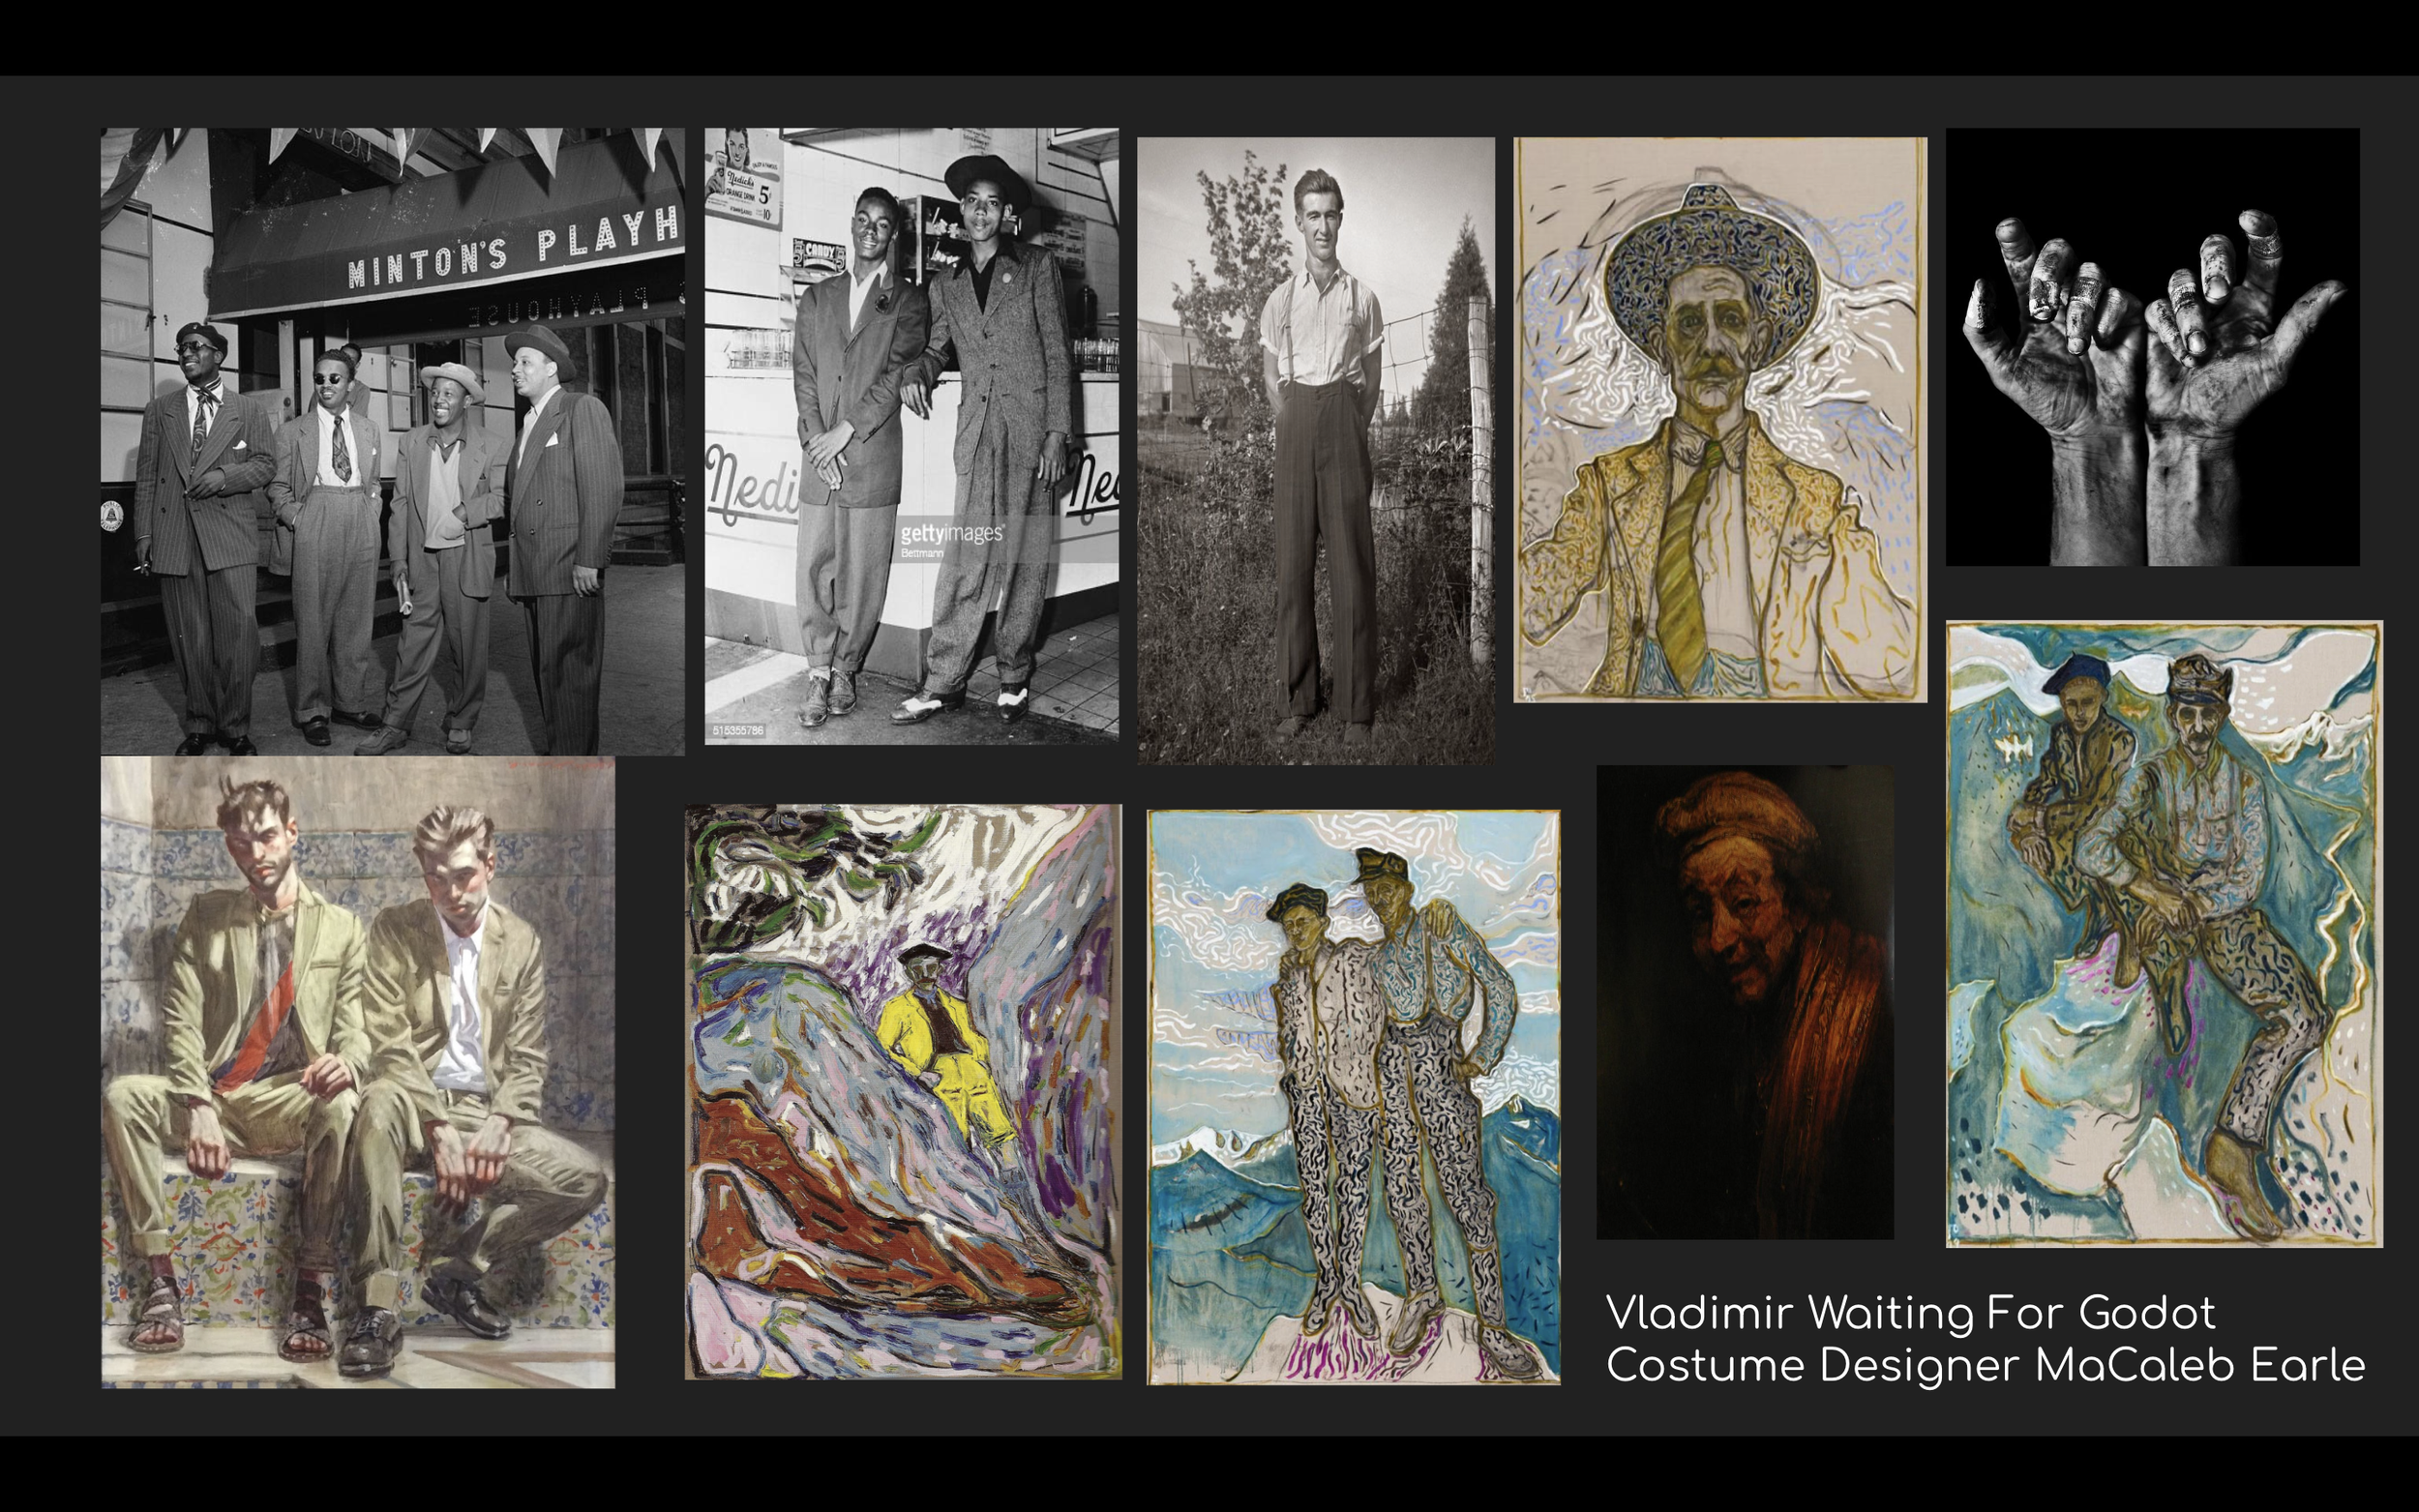Click the MINTON'S PLAYH awning sign lettering
The height and width of the screenshot is (1512, 2419).
(512, 251)
